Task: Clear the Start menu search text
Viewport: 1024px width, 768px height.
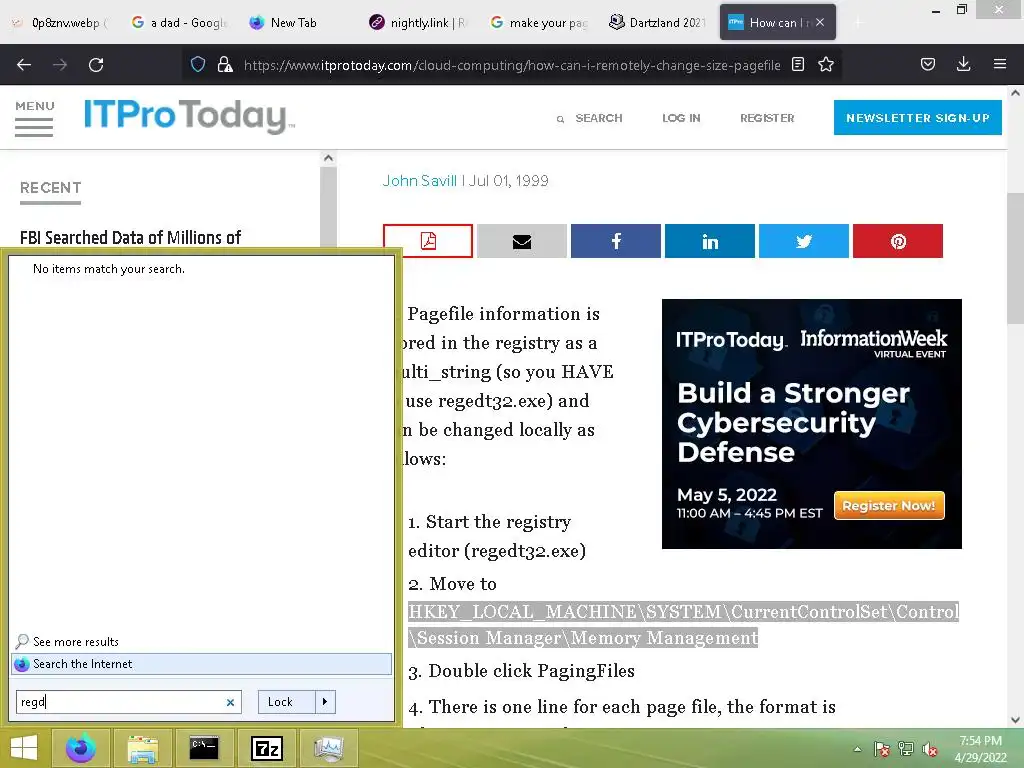Action: tap(230, 702)
